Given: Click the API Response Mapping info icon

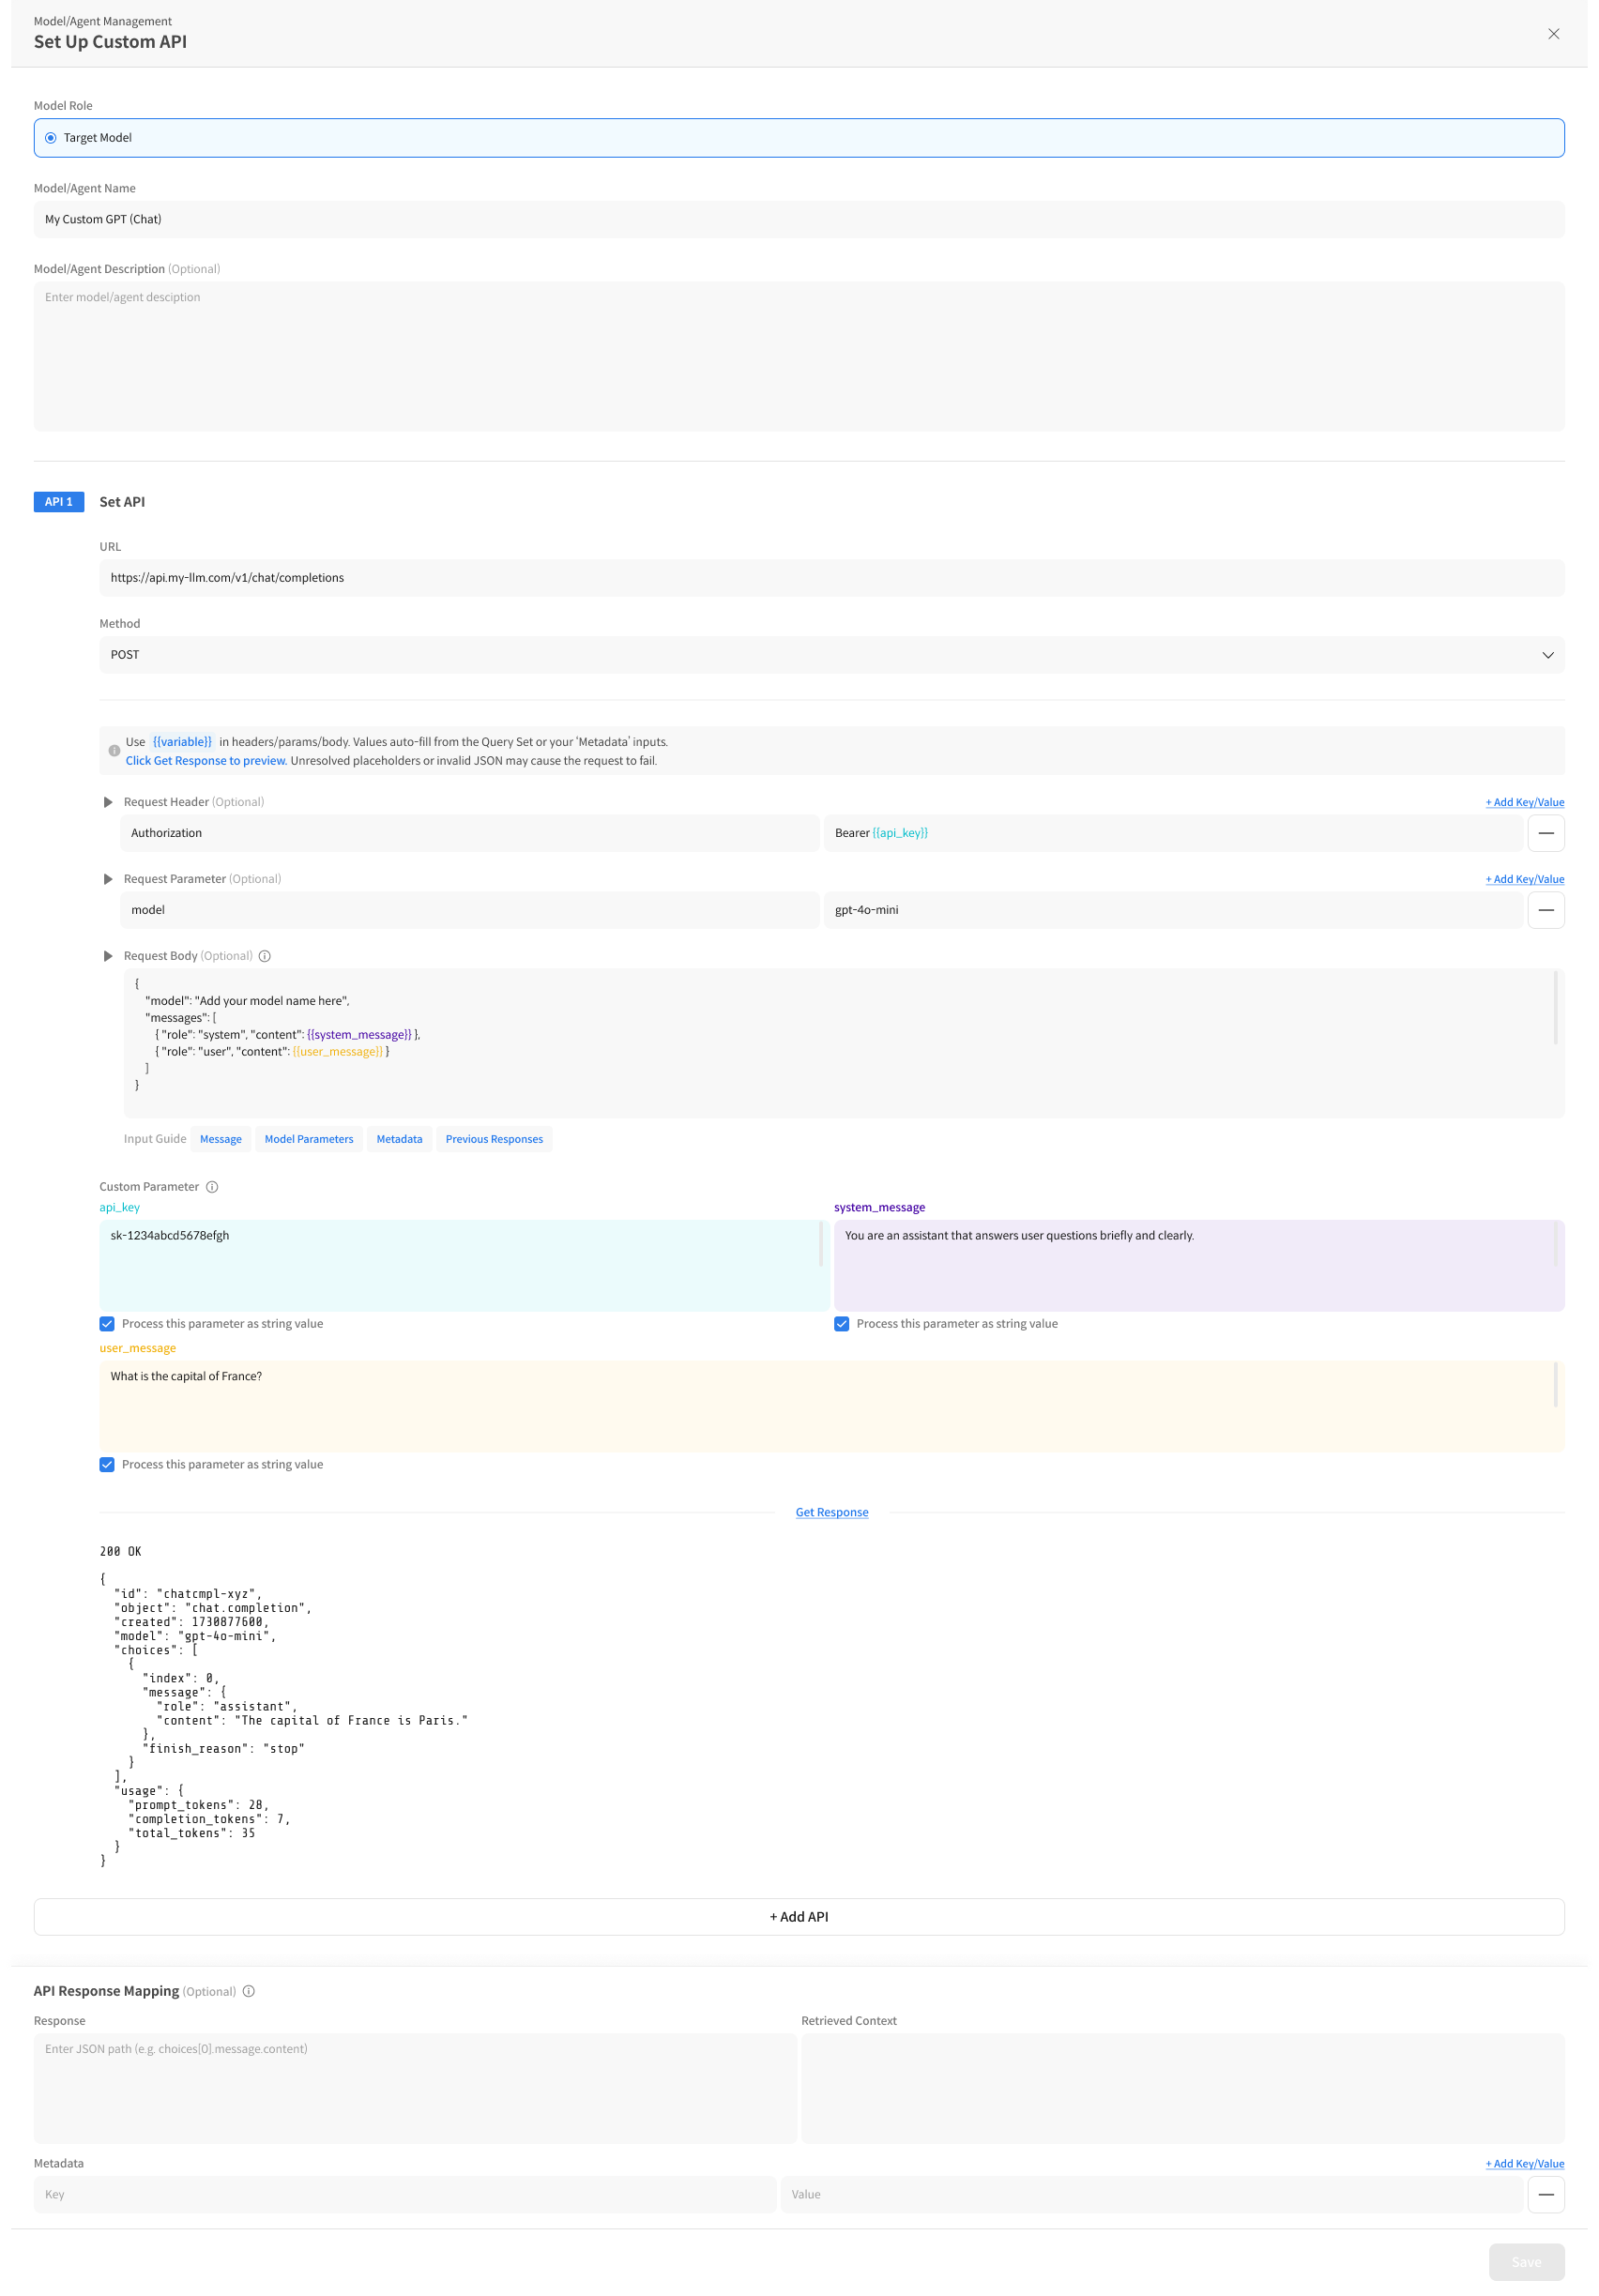Looking at the screenshot, I should (249, 1991).
